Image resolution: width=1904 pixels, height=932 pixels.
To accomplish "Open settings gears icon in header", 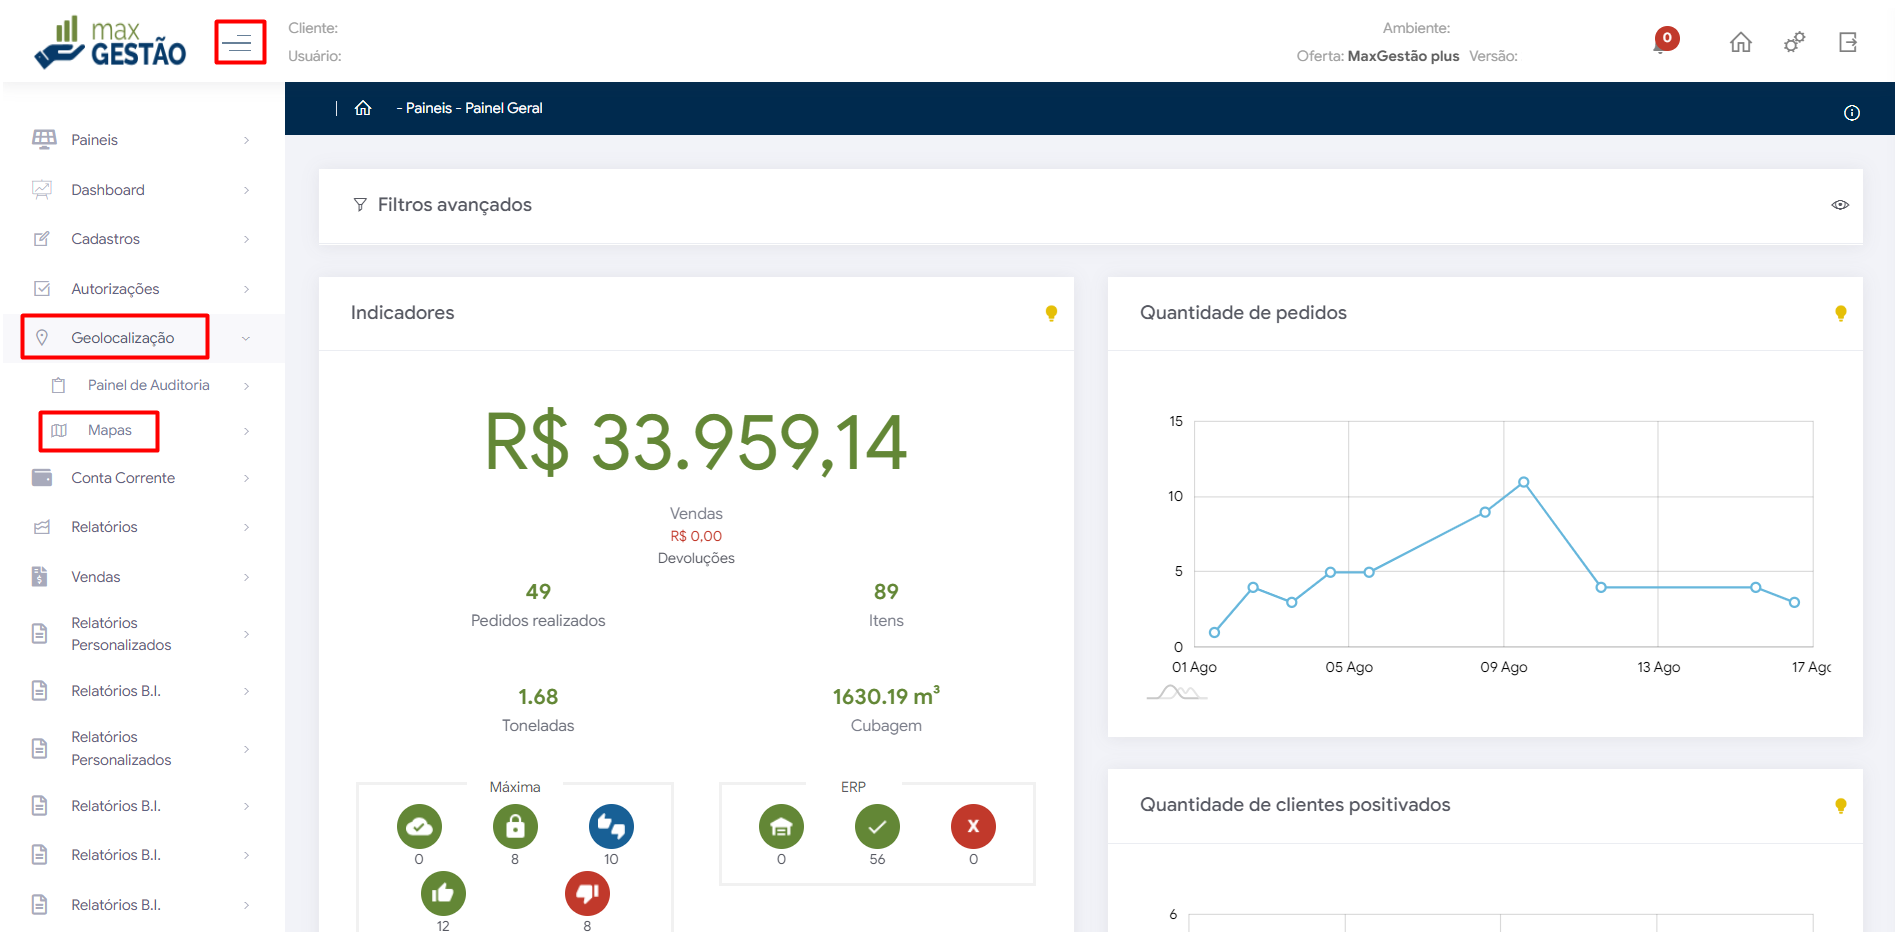I will coord(1794,42).
